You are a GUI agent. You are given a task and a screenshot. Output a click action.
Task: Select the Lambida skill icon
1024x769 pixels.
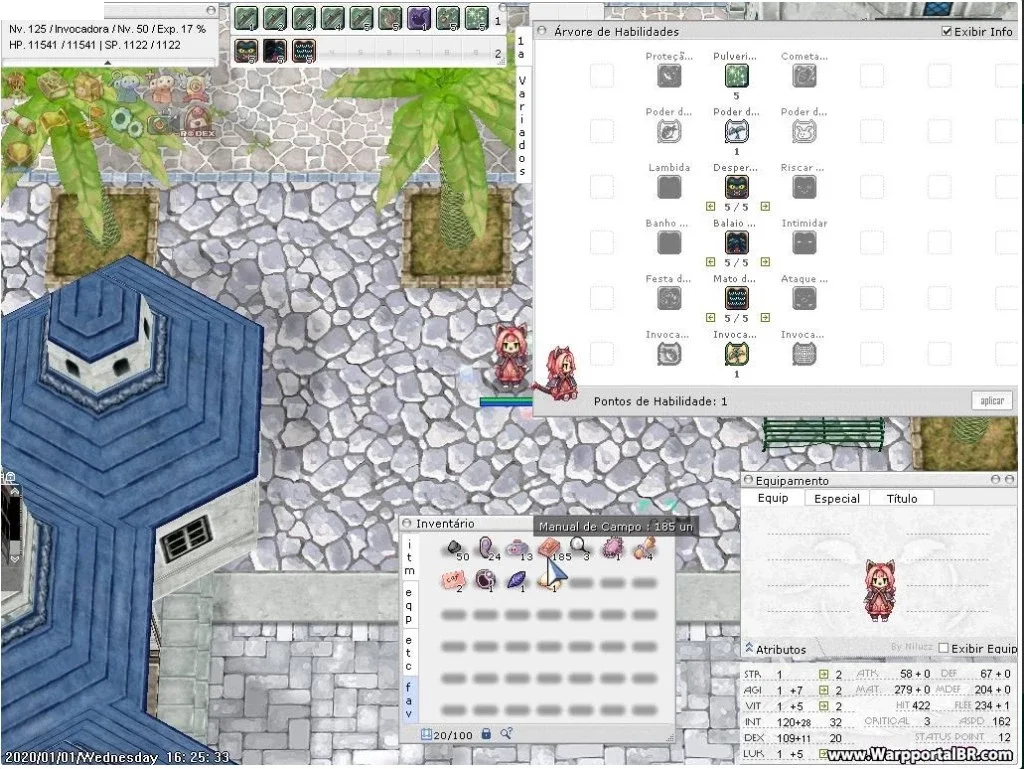click(x=669, y=187)
